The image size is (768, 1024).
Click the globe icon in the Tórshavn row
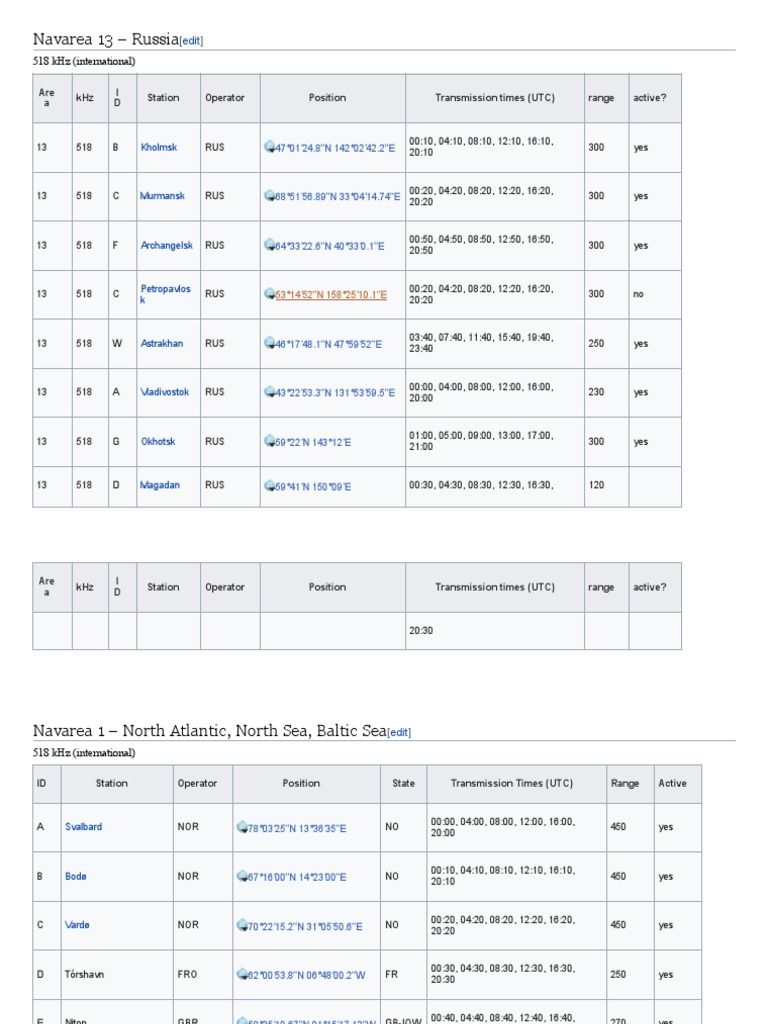pos(241,974)
